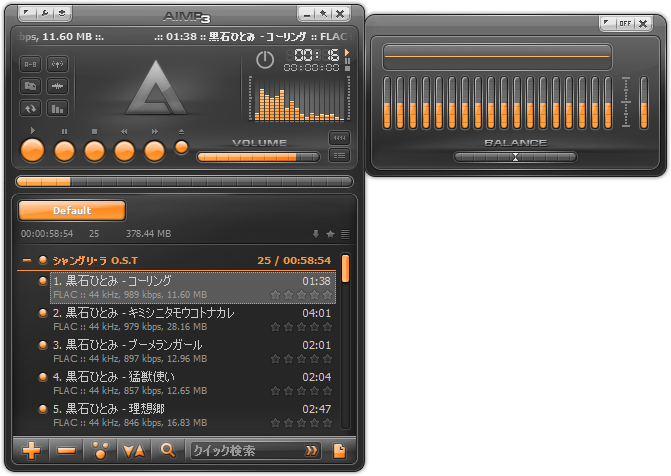Open the playlist sorting button
This screenshot has height=476, width=671.
coord(134,450)
